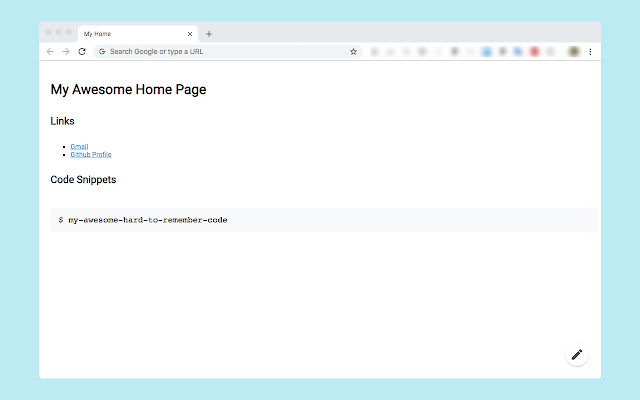The width and height of the screenshot is (640, 400).
Task: Click the Links heading
Action: [x=62, y=121]
